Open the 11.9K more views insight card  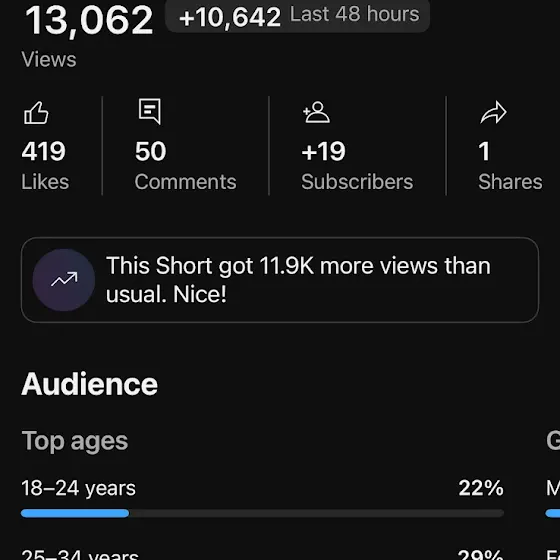click(280, 280)
